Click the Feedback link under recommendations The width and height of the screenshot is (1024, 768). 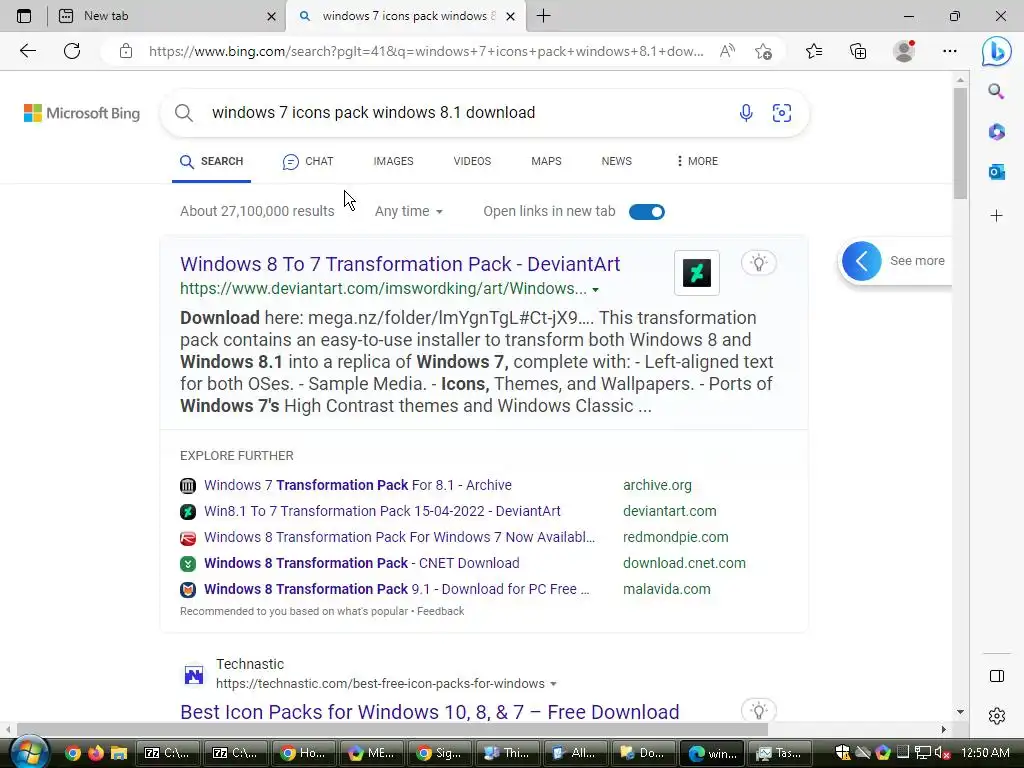440,611
